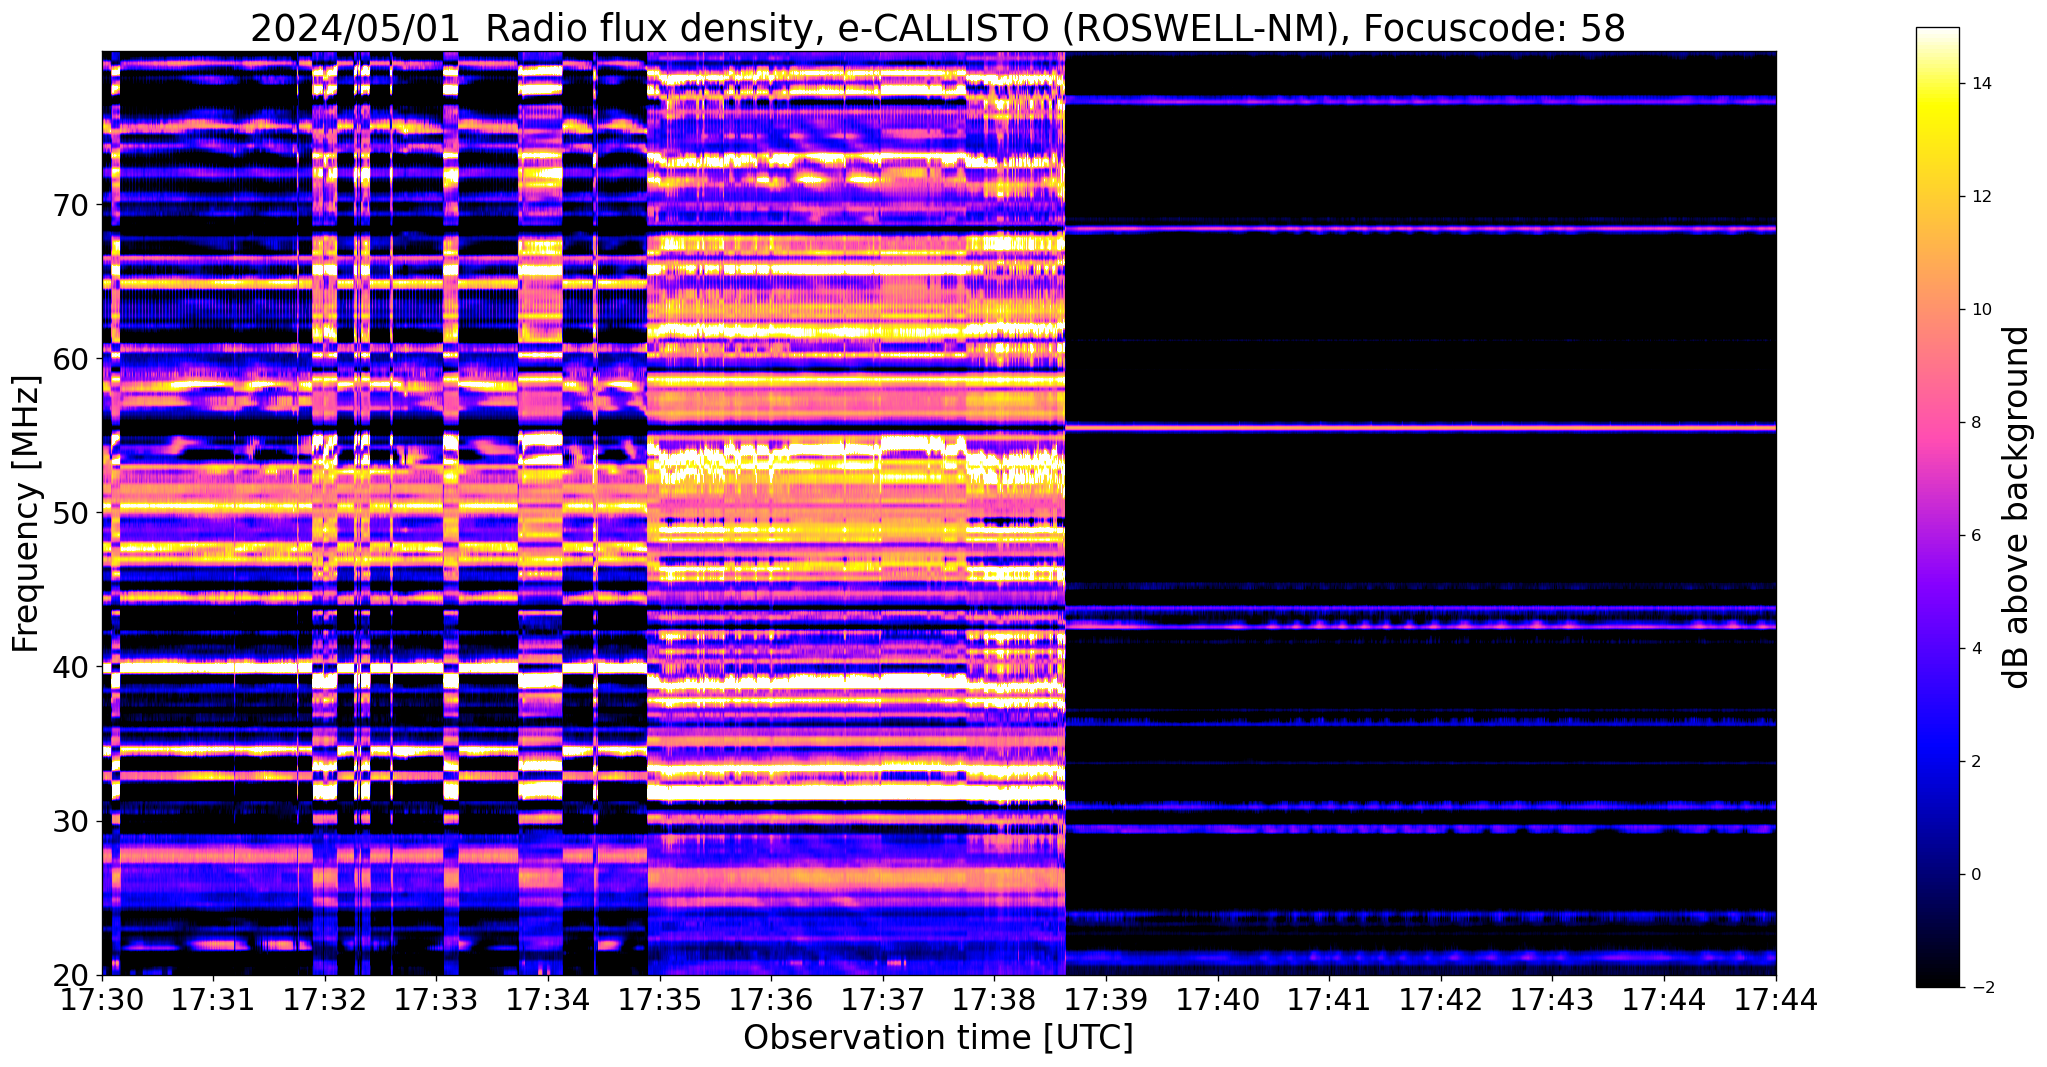Click the 17:38 time tick label
The height and width of the screenshot is (1067, 2047).
(x=994, y=999)
